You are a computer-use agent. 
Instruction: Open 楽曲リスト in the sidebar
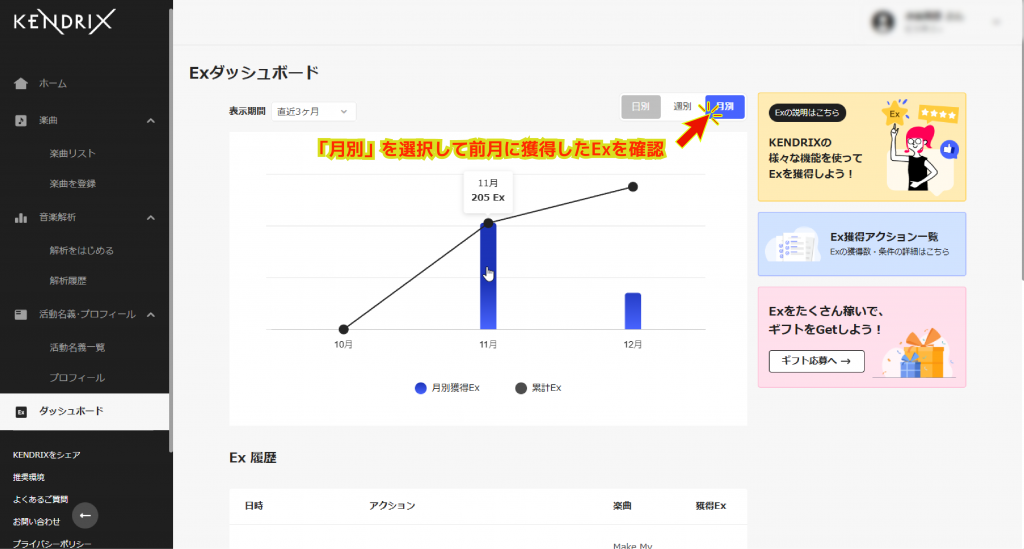pos(73,153)
